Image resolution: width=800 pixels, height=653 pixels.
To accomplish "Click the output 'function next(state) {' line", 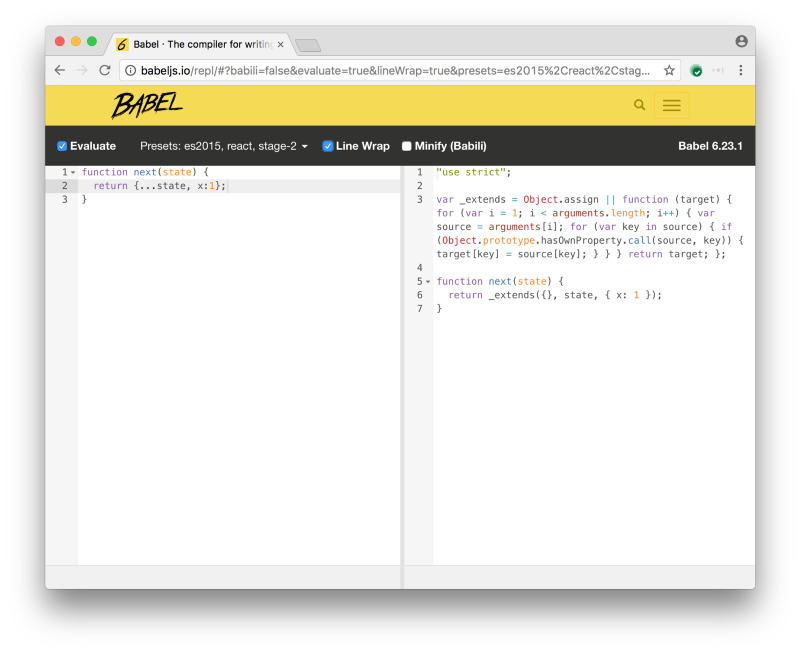I will point(500,281).
